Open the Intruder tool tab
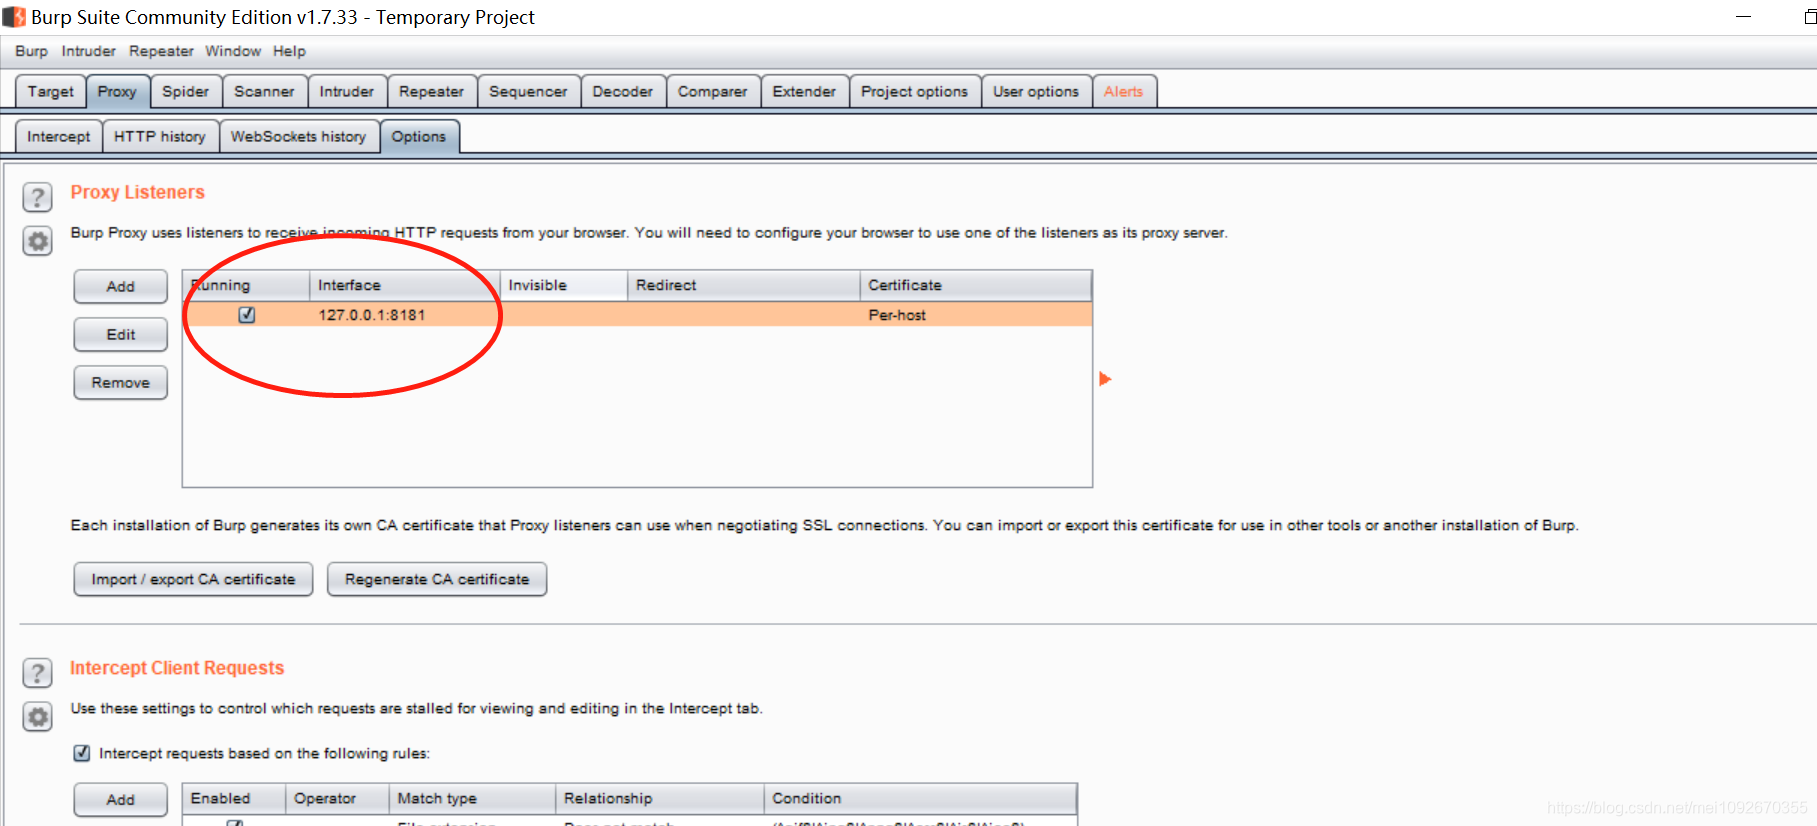This screenshot has height=826, width=1817. [347, 91]
